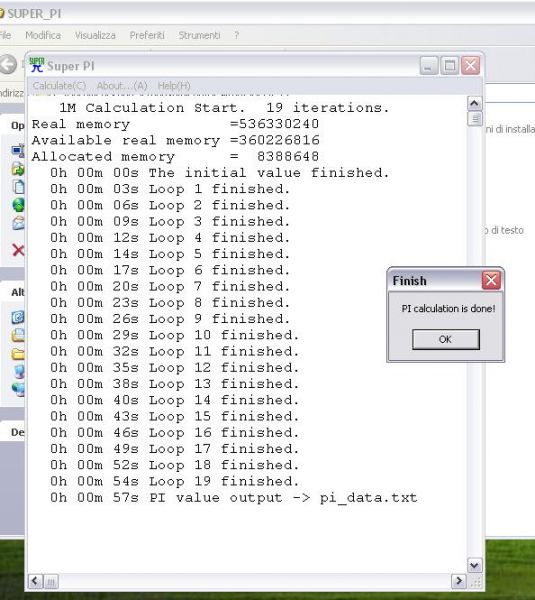Open the Visualizza menu
535x600 pixels.
95,35
